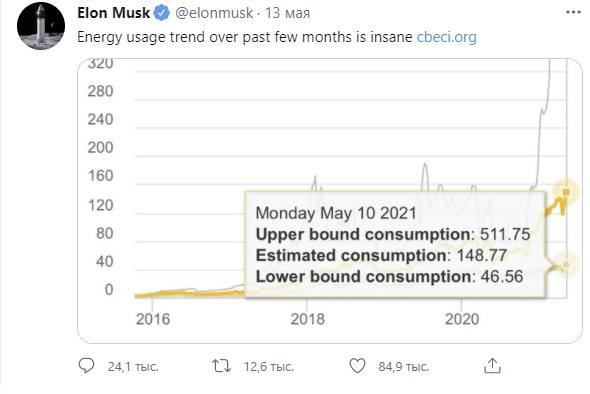Open the share arrow icon
Viewport: 590px width, 394px height.
click(x=492, y=365)
